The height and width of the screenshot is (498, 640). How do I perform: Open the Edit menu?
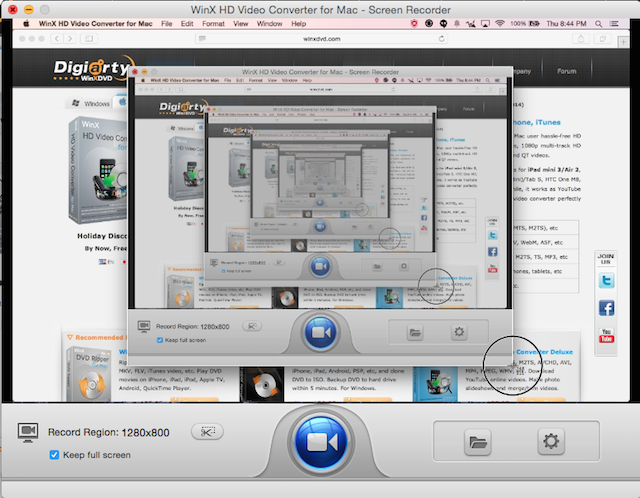click(187, 24)
